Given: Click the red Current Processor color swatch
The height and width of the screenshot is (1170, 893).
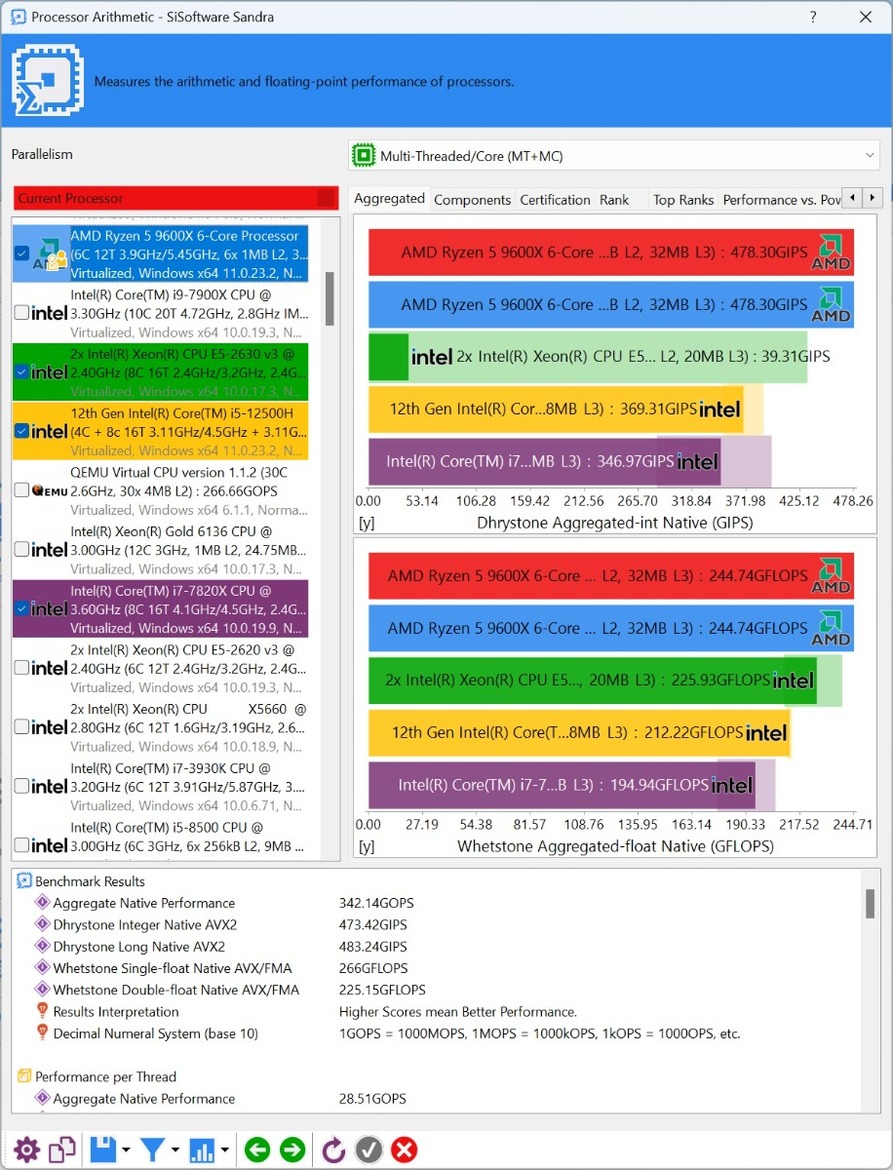Looking at the screenshot, I should tap(326, 198).
